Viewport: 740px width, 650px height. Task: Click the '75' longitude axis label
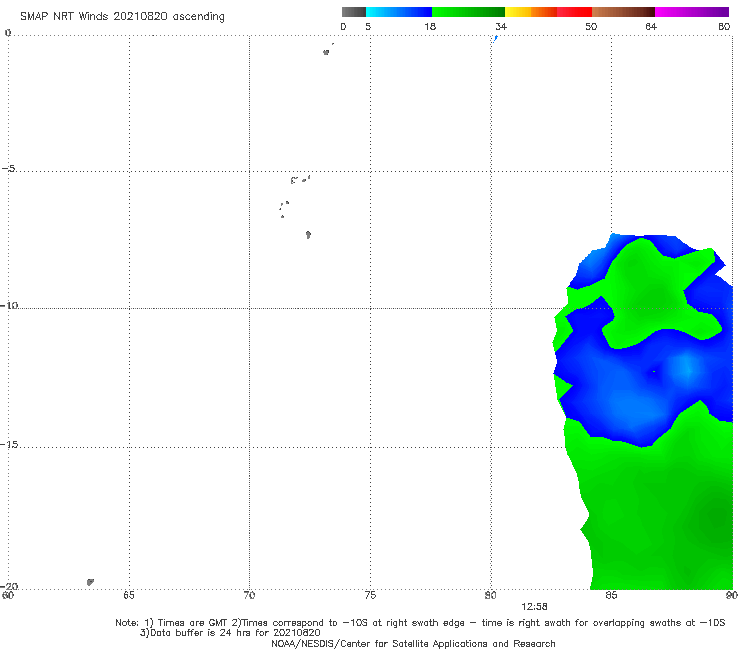tap(370, 595)
